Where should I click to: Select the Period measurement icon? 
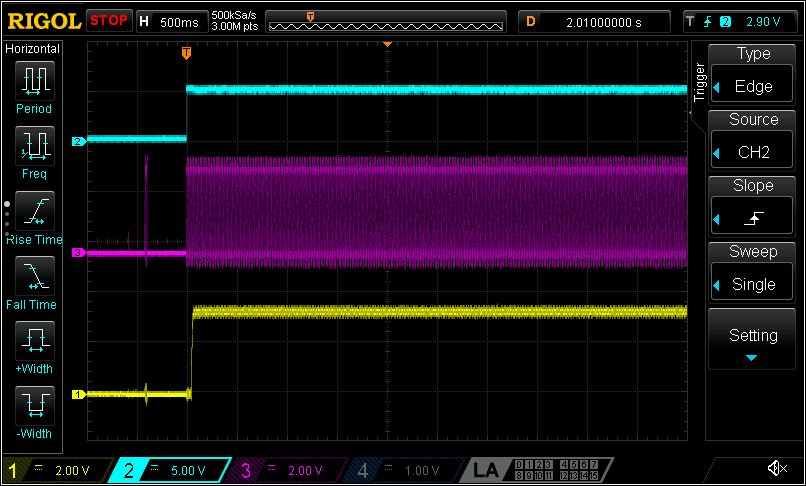click(34, 81)
